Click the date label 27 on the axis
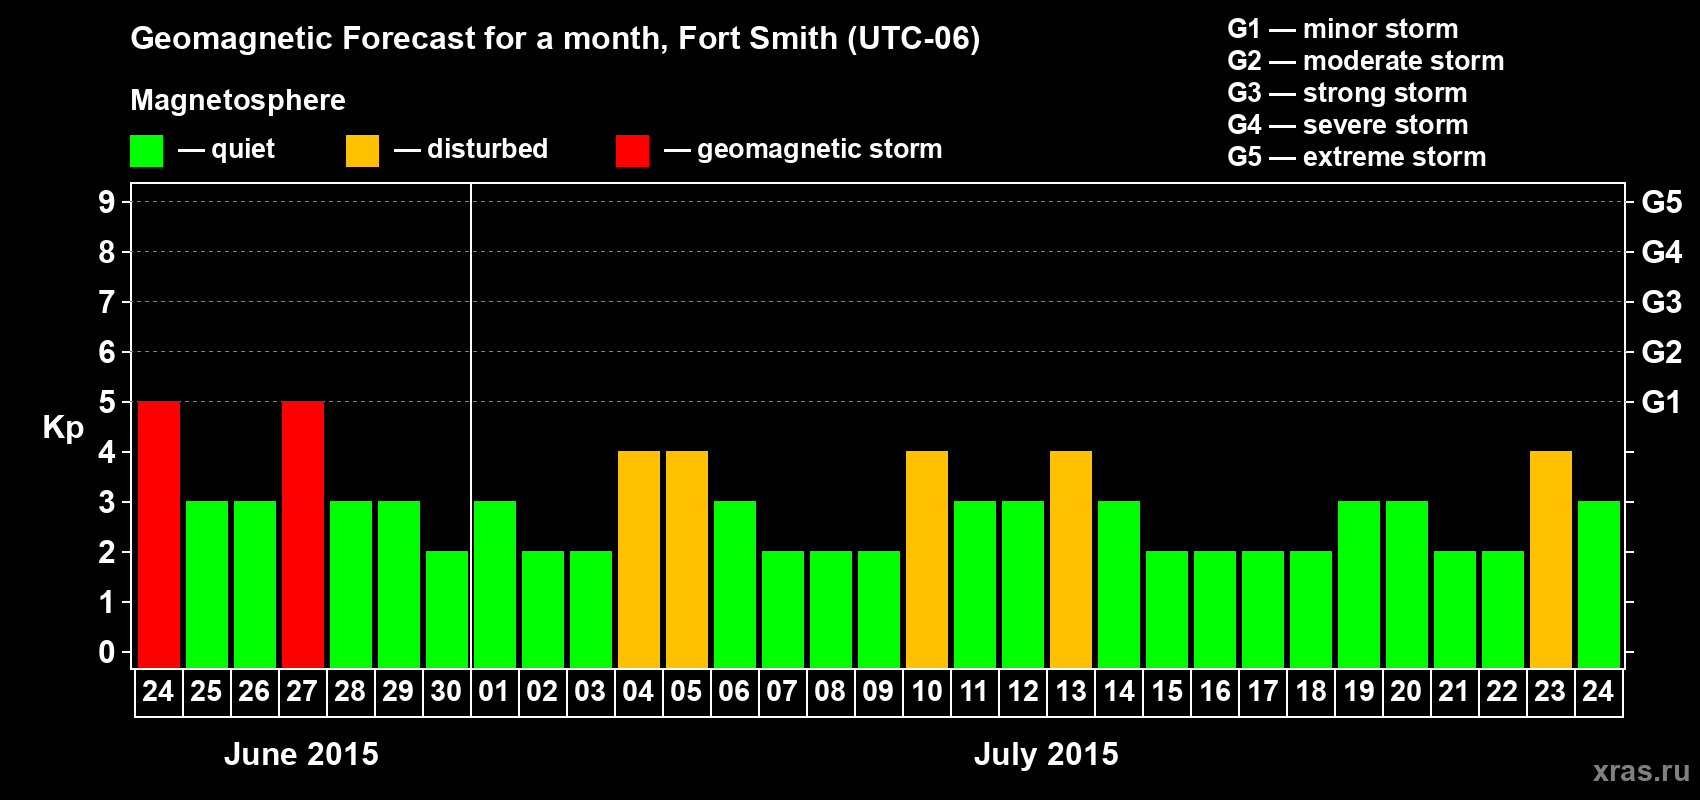 click(x=302, y=692)
